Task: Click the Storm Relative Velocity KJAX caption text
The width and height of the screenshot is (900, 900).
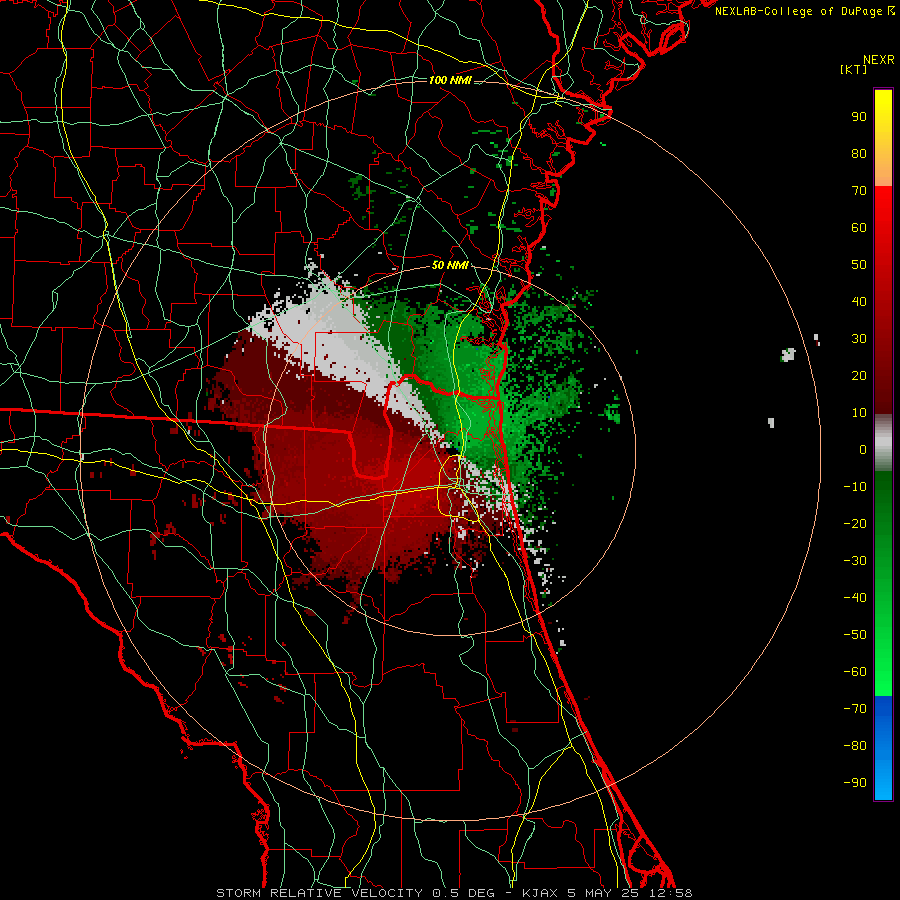Action: click(x=454, y=893)
